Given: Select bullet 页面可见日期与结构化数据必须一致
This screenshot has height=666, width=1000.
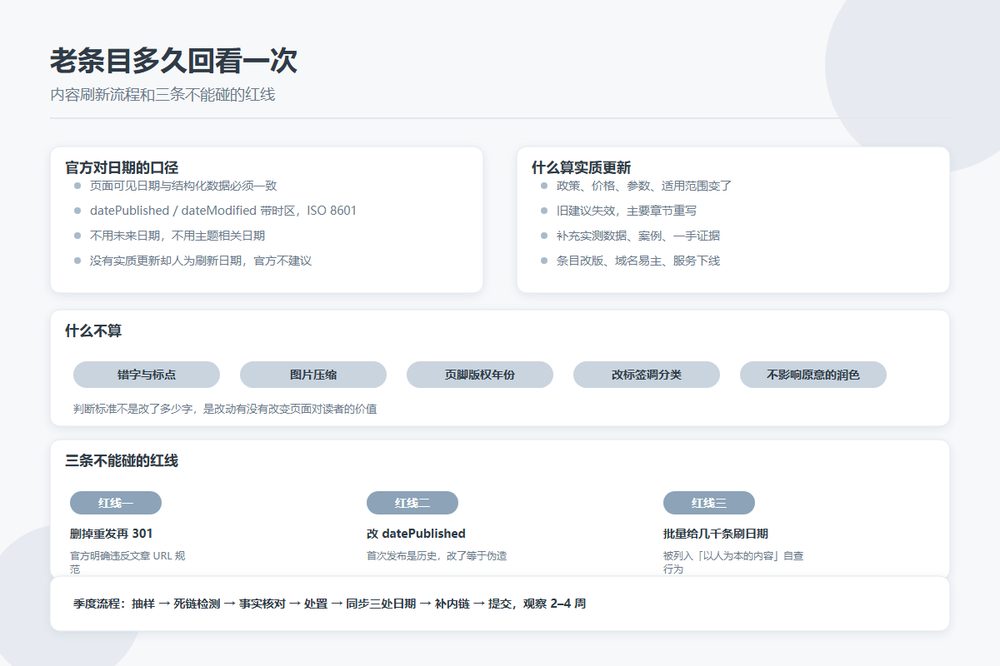Looking at the screenshot, I should coord(183,186).
